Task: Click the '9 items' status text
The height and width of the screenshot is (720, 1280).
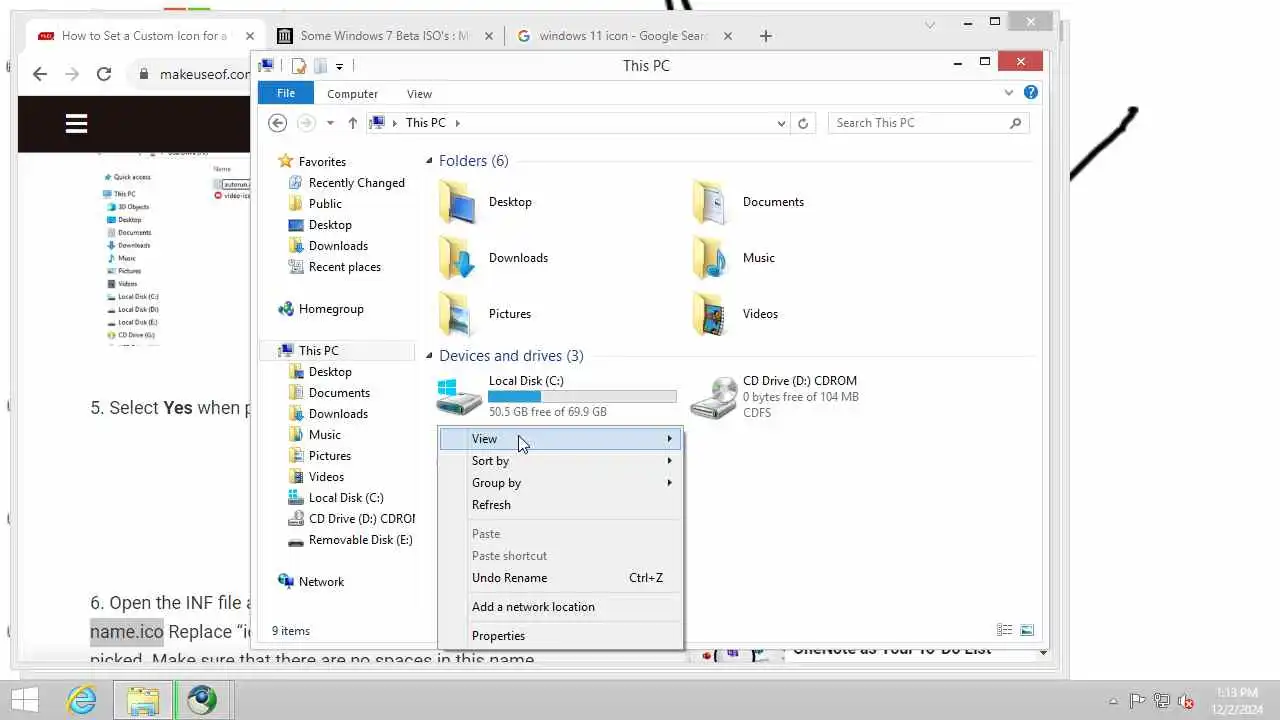Action: tap(291, 631)
